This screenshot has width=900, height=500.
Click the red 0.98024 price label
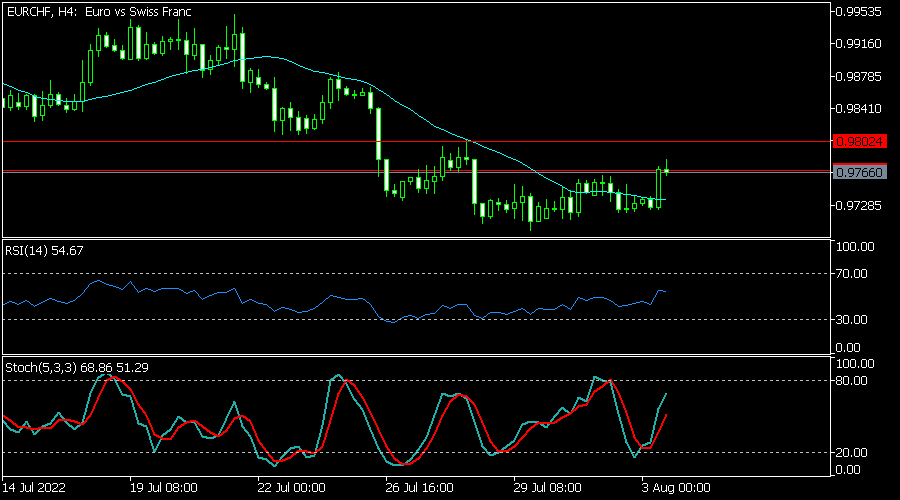tap(860, 141)
